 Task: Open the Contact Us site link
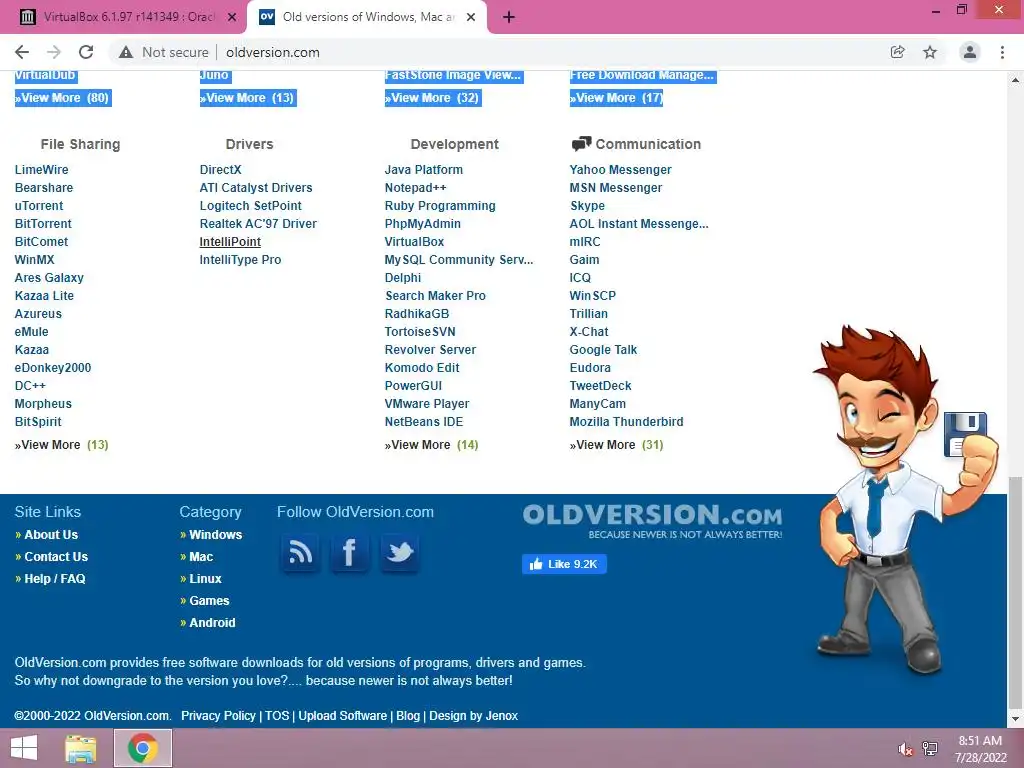[56, 557]
